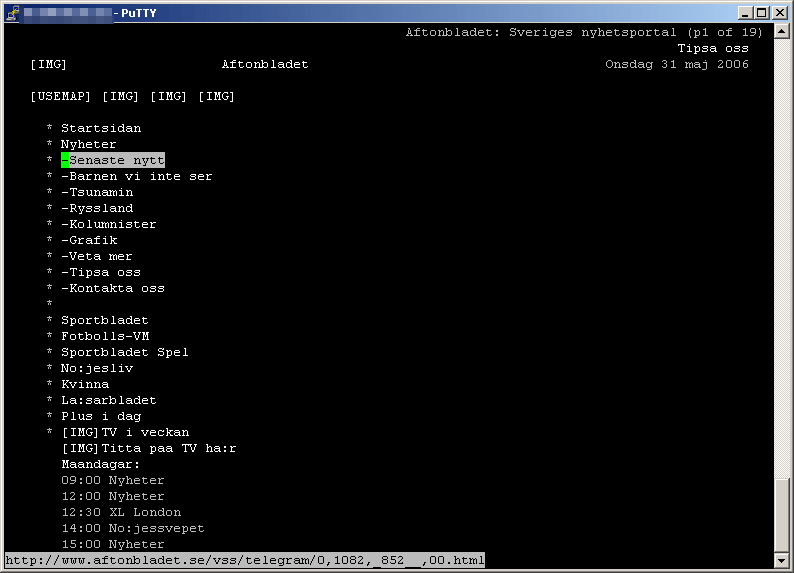Select the [USEMAP] image link
Screen dimensions: 794x573
(61, 96)
